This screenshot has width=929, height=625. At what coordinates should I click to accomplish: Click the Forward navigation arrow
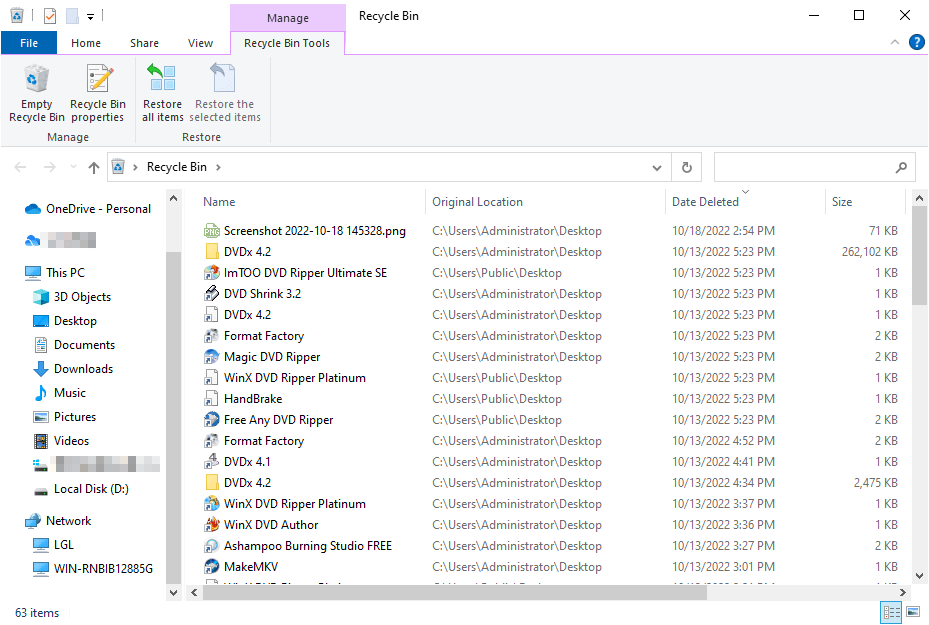[x=50, y=168]
